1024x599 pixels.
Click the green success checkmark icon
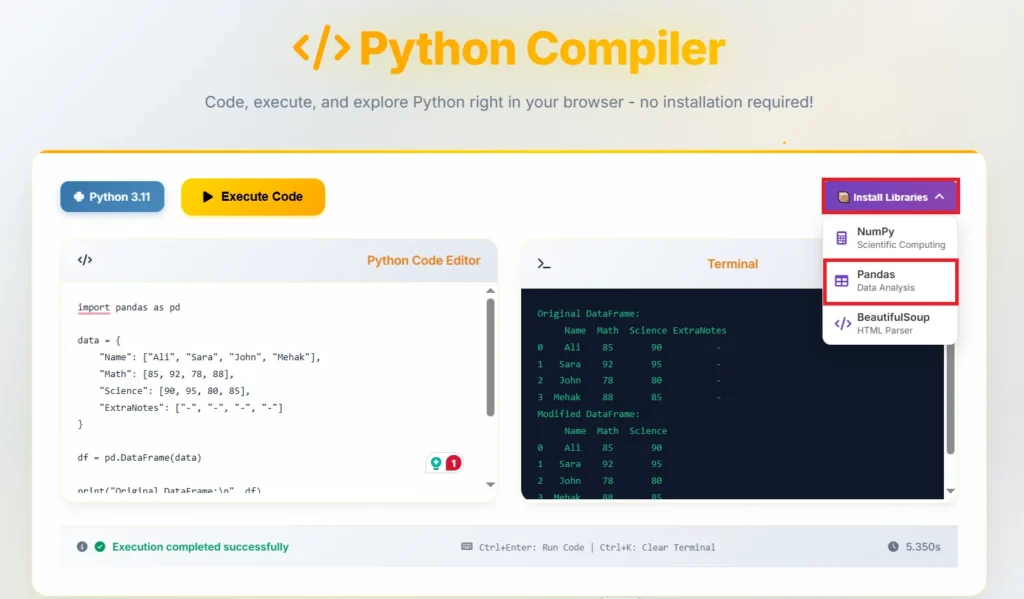pyautogui.click(x=100, y=547)
